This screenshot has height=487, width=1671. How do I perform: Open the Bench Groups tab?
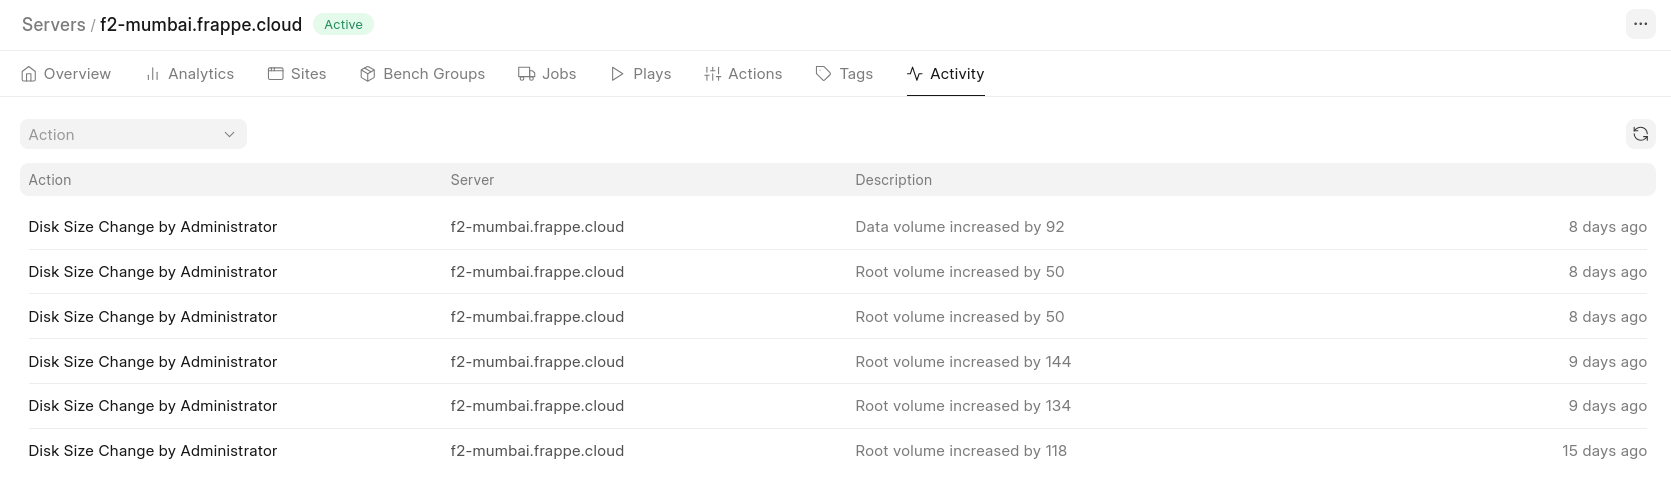pos(422,74)
